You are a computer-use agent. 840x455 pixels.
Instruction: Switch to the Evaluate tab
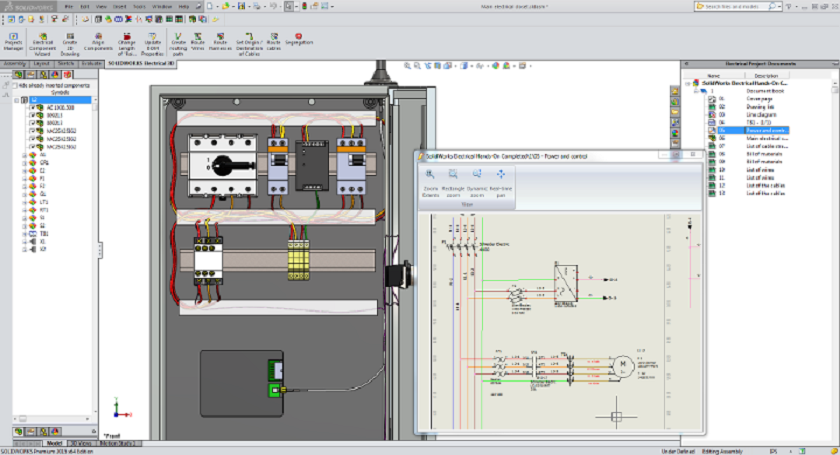91,64
